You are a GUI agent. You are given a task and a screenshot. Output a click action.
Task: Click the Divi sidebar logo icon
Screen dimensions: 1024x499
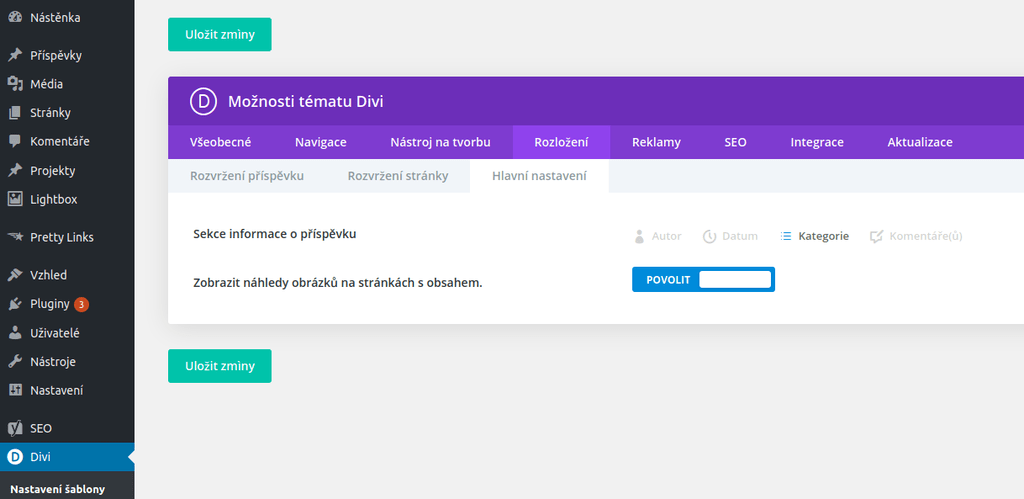pos(14,457)
